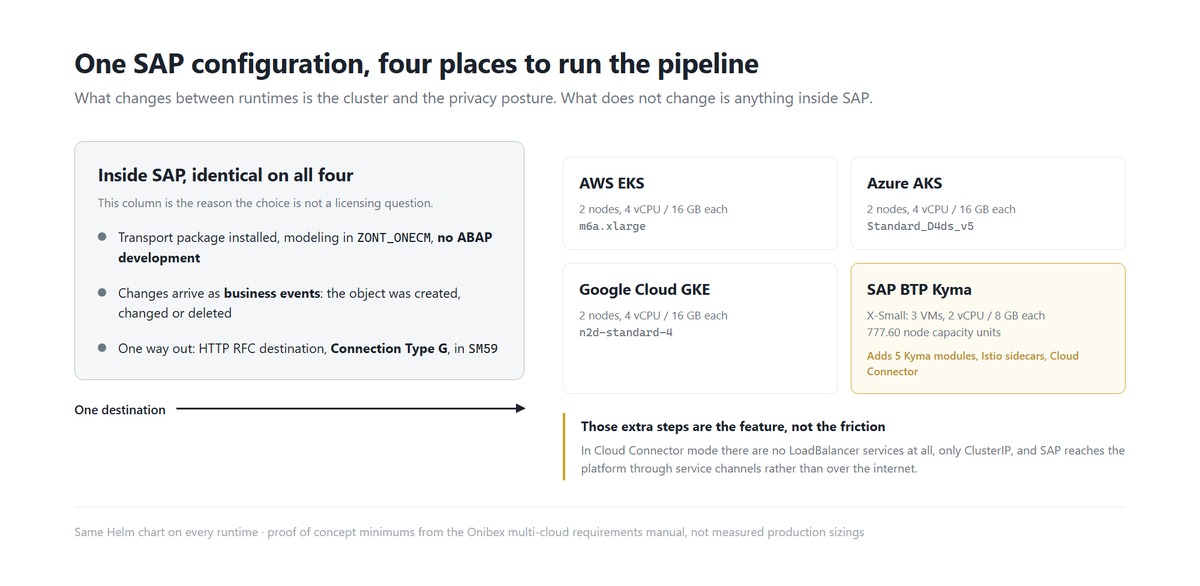Click 'Standard_D4ds_v5' instance type text
This screenshot has width=1200, height=586.
coord(920,226)
